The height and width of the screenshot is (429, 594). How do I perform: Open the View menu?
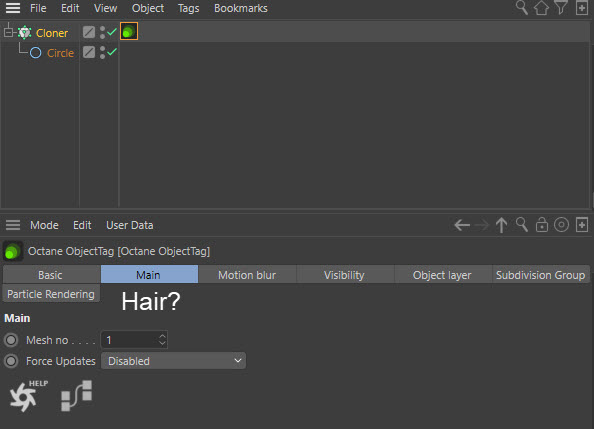(105, 8)
